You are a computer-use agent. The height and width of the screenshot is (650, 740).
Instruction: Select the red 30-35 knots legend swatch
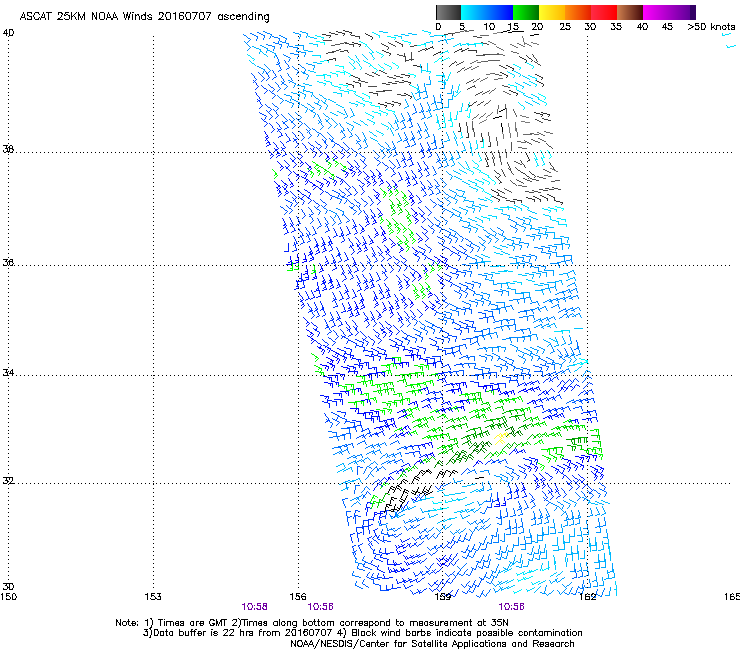click(604, 12)
